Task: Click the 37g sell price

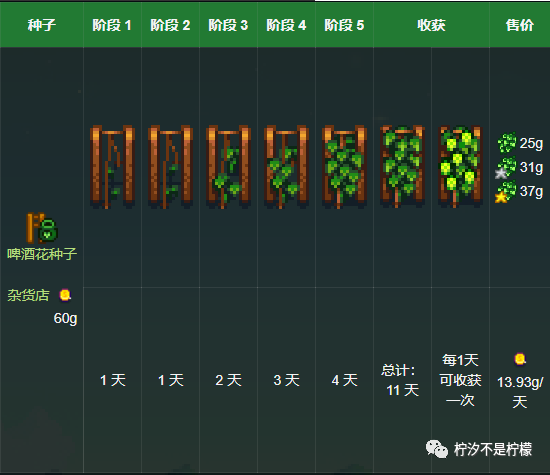Action: [x=531, y=191]
